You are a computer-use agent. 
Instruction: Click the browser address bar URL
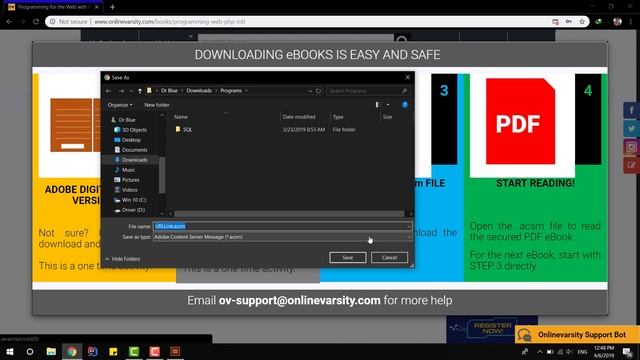pos(169,22)
